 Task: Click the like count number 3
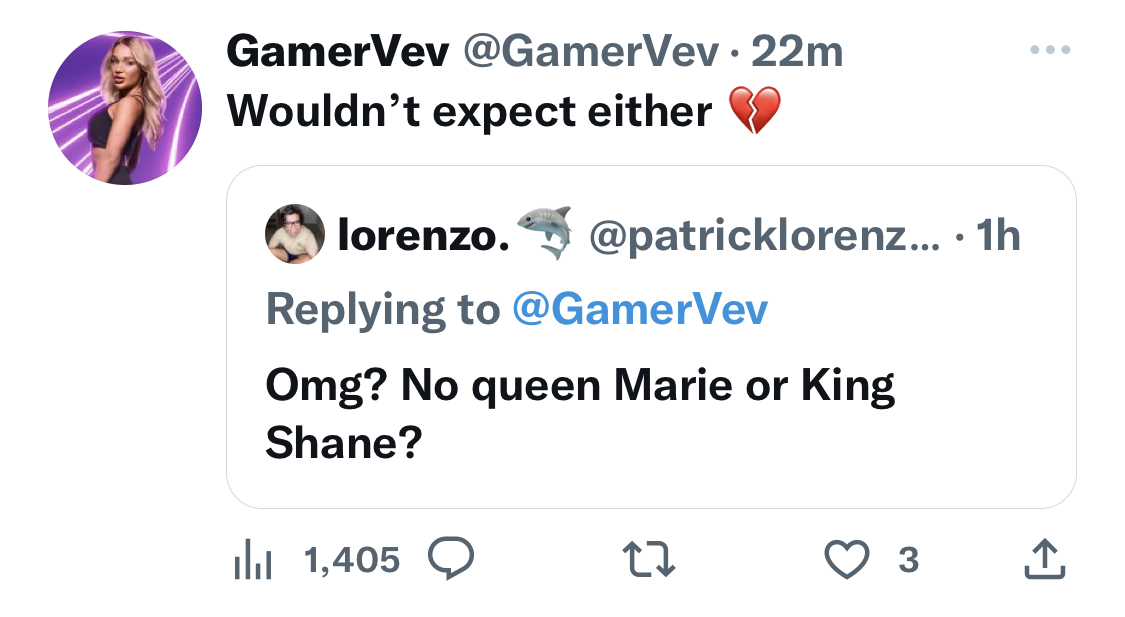(908, 560)
